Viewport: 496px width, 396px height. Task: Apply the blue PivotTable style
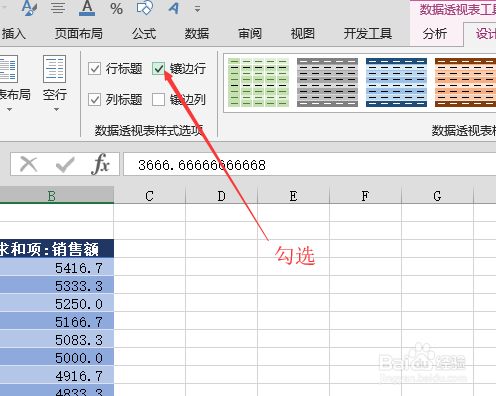click(396, 82)
